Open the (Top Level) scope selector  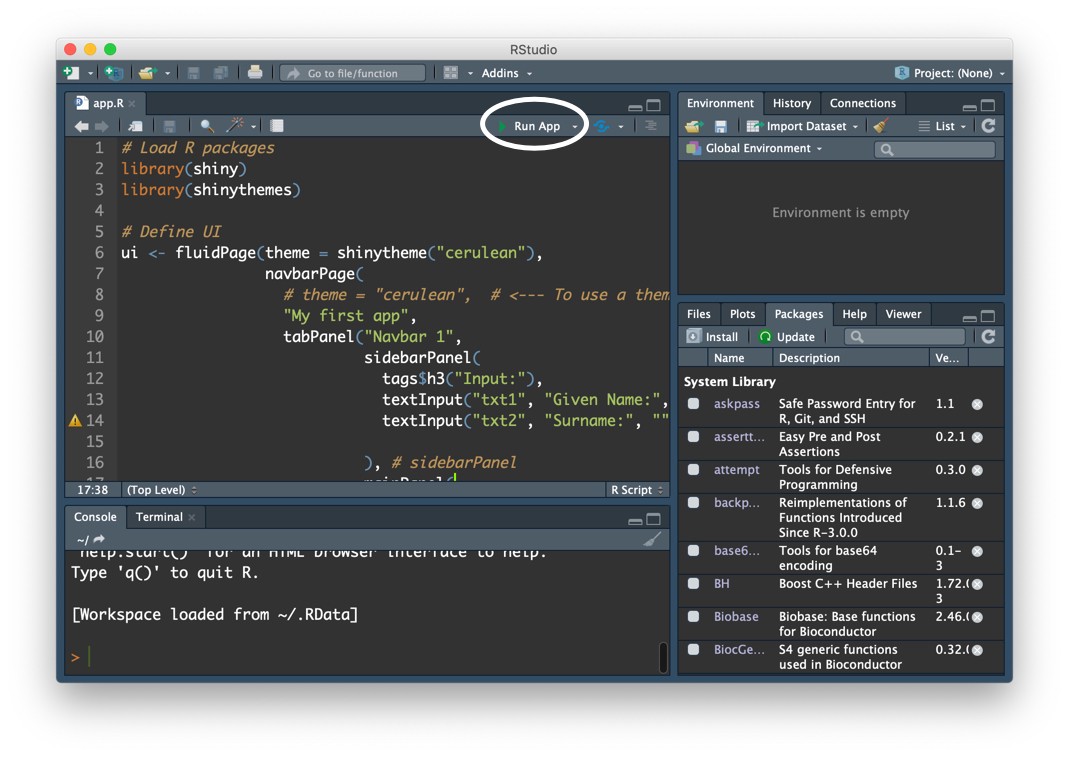[x=162, y=490]
